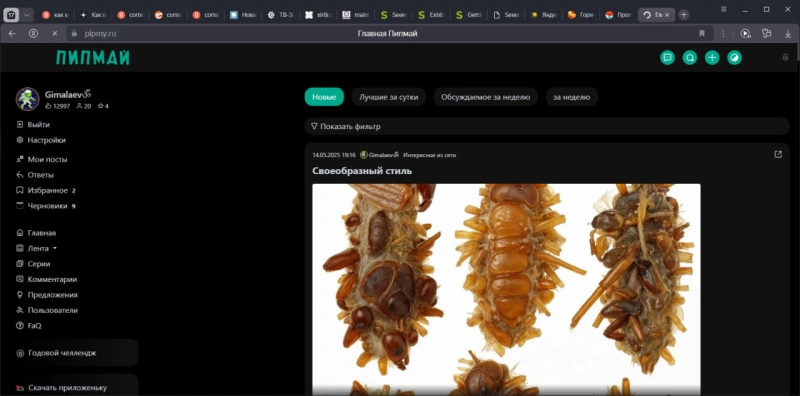The image size is (800, 396).
Task: Toggle the dark/light theme icon
Action: click(x=734, y=58)
